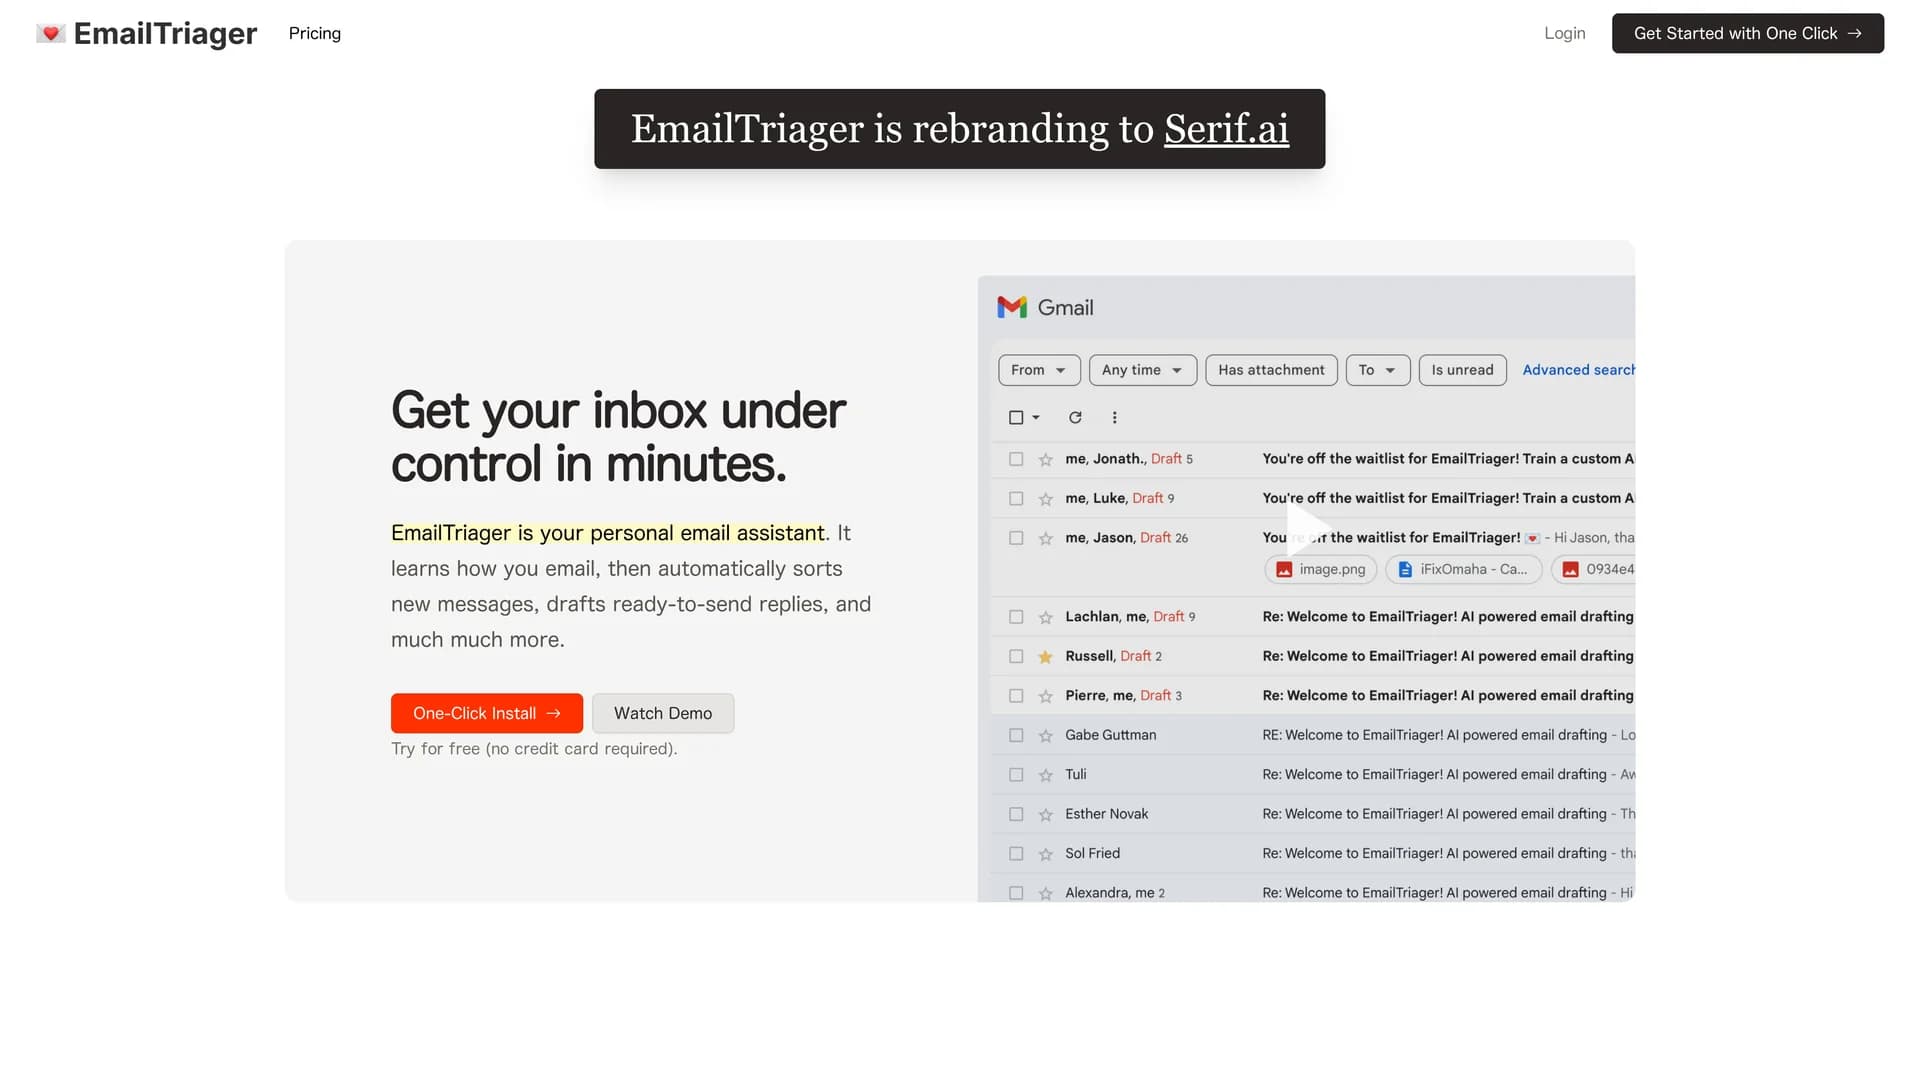This screenshot has height=1080, width=1920.
Task: Check the 'me, Jason' email checkbox
Action: 1016,538
